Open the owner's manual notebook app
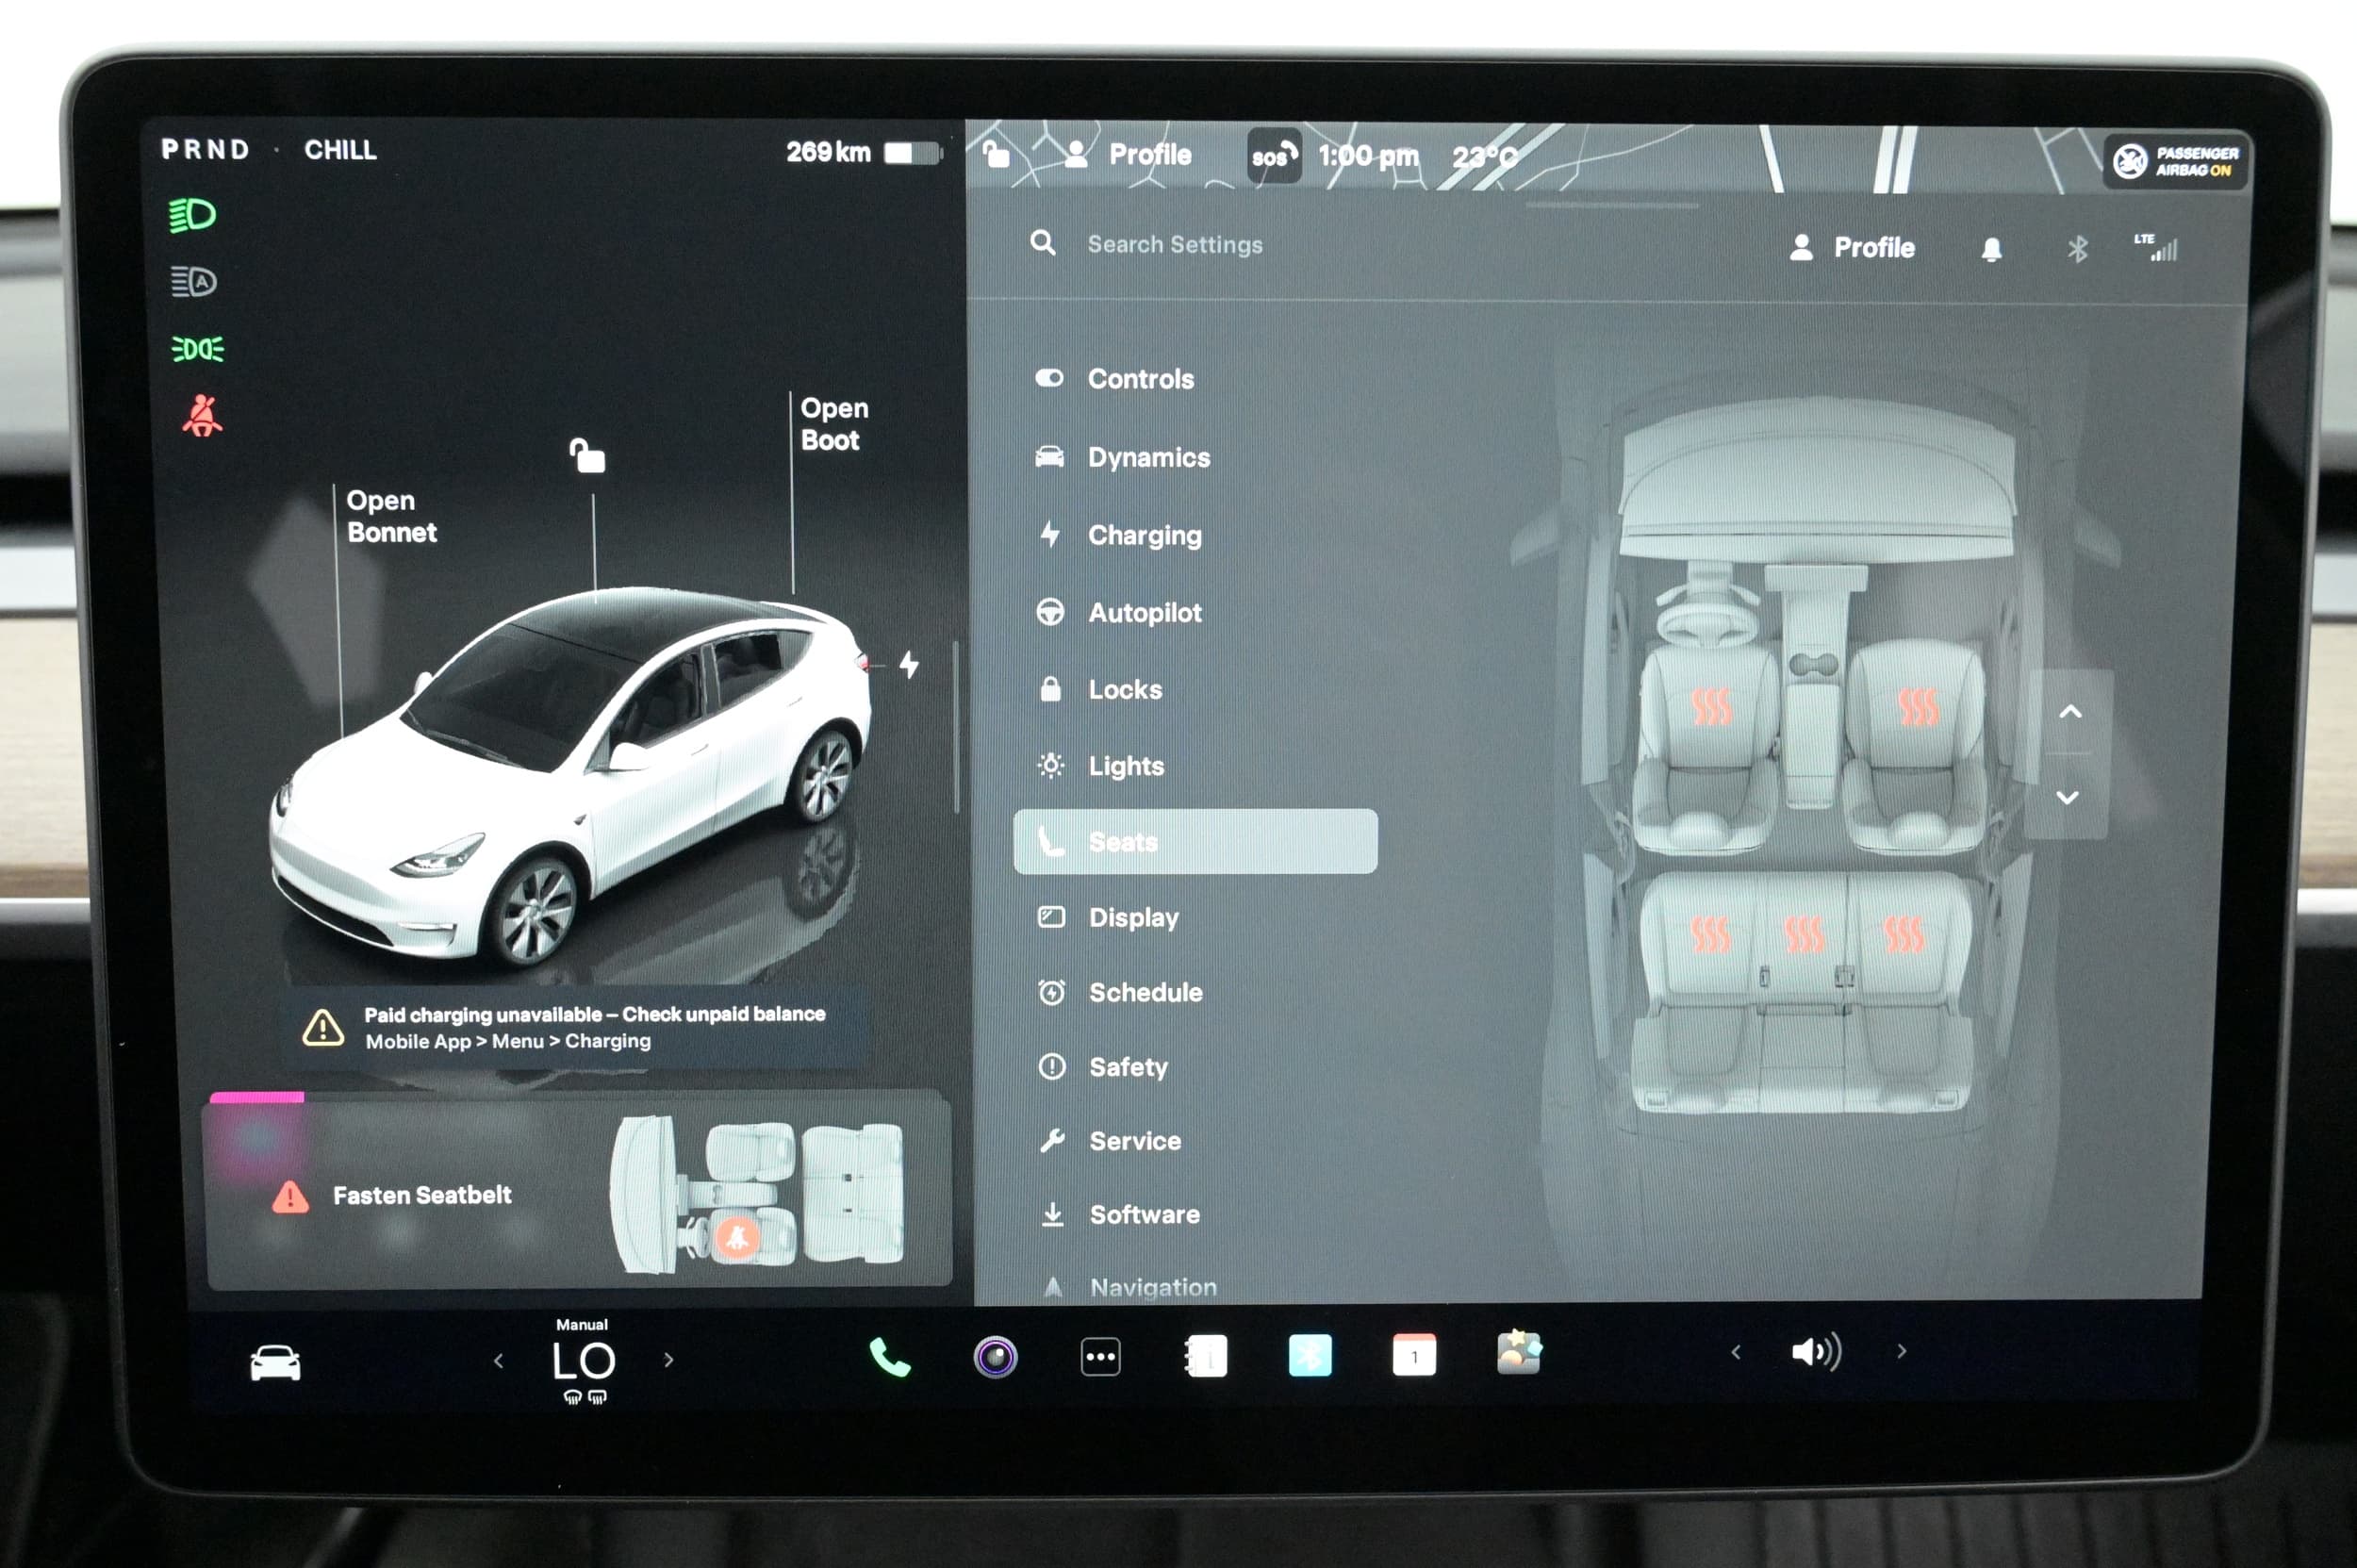The image size is (2357, 1568). click(x=1206, y=1356)
